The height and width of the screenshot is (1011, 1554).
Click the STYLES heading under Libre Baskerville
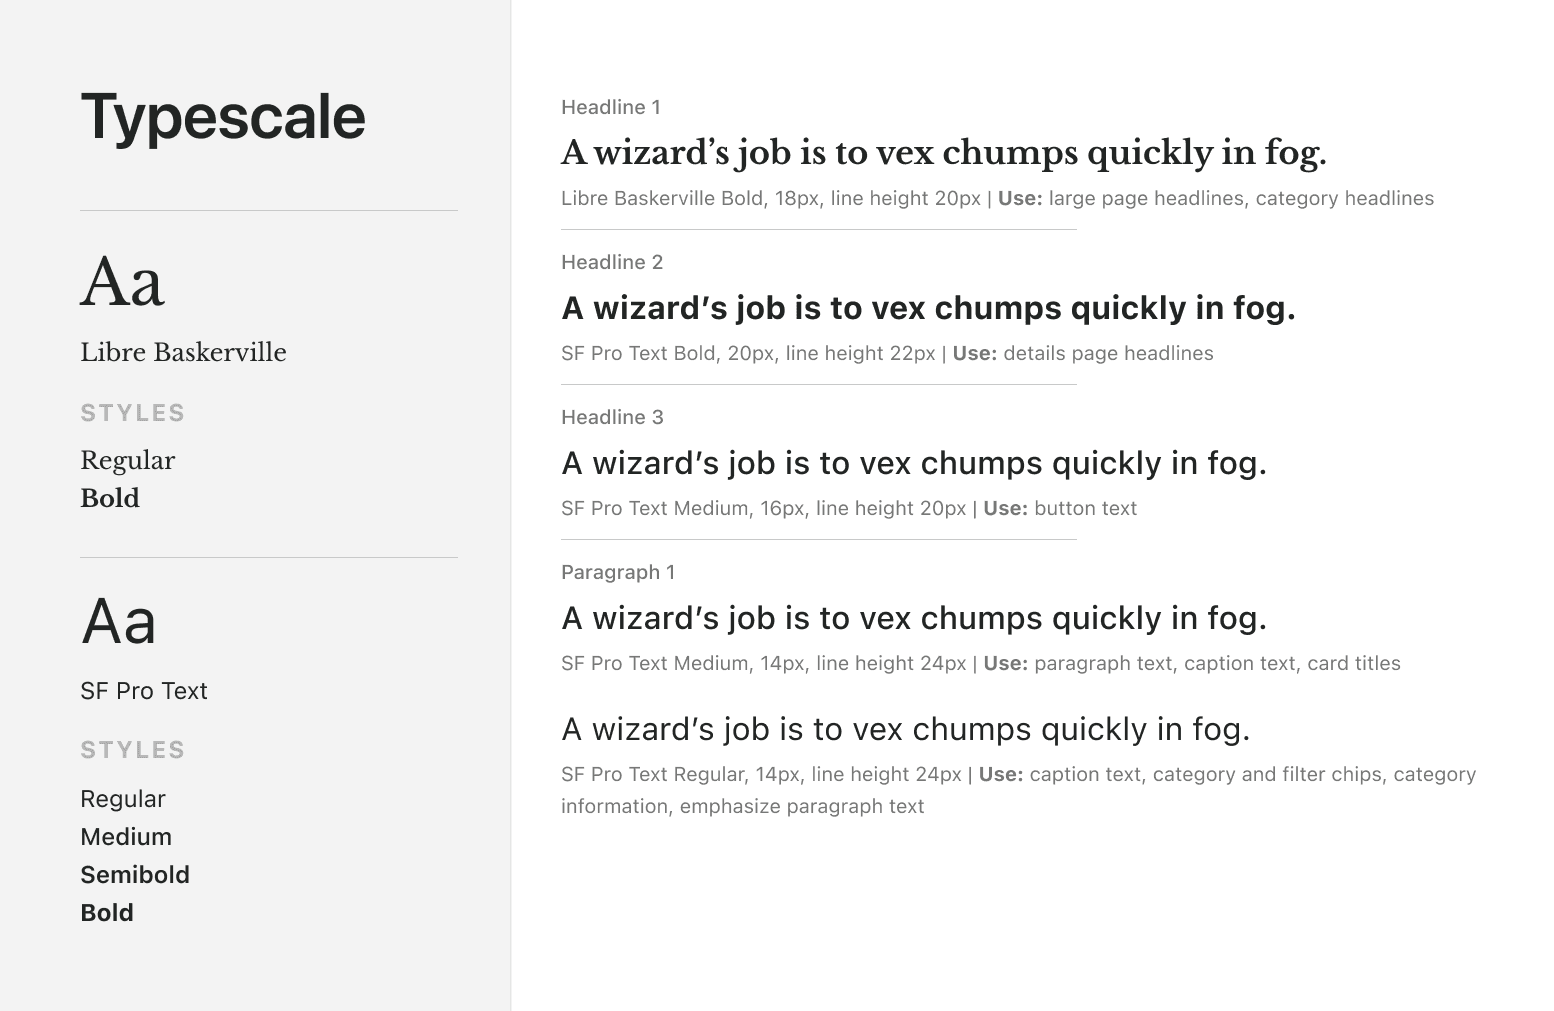click(133, 413)
